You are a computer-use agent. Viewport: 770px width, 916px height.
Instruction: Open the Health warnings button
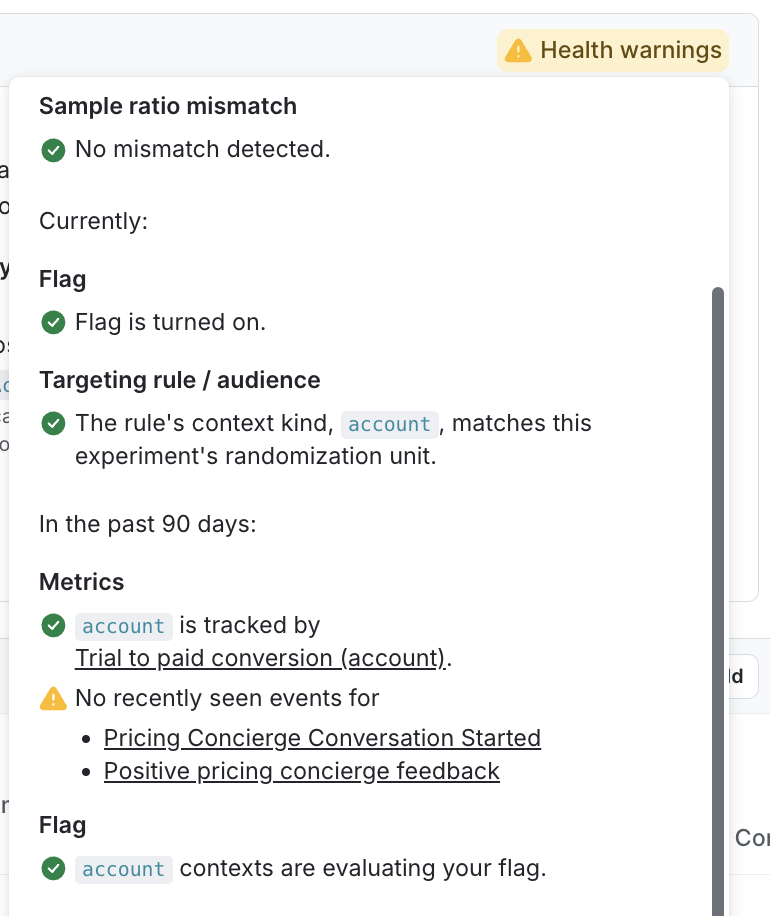pos(613,51)
